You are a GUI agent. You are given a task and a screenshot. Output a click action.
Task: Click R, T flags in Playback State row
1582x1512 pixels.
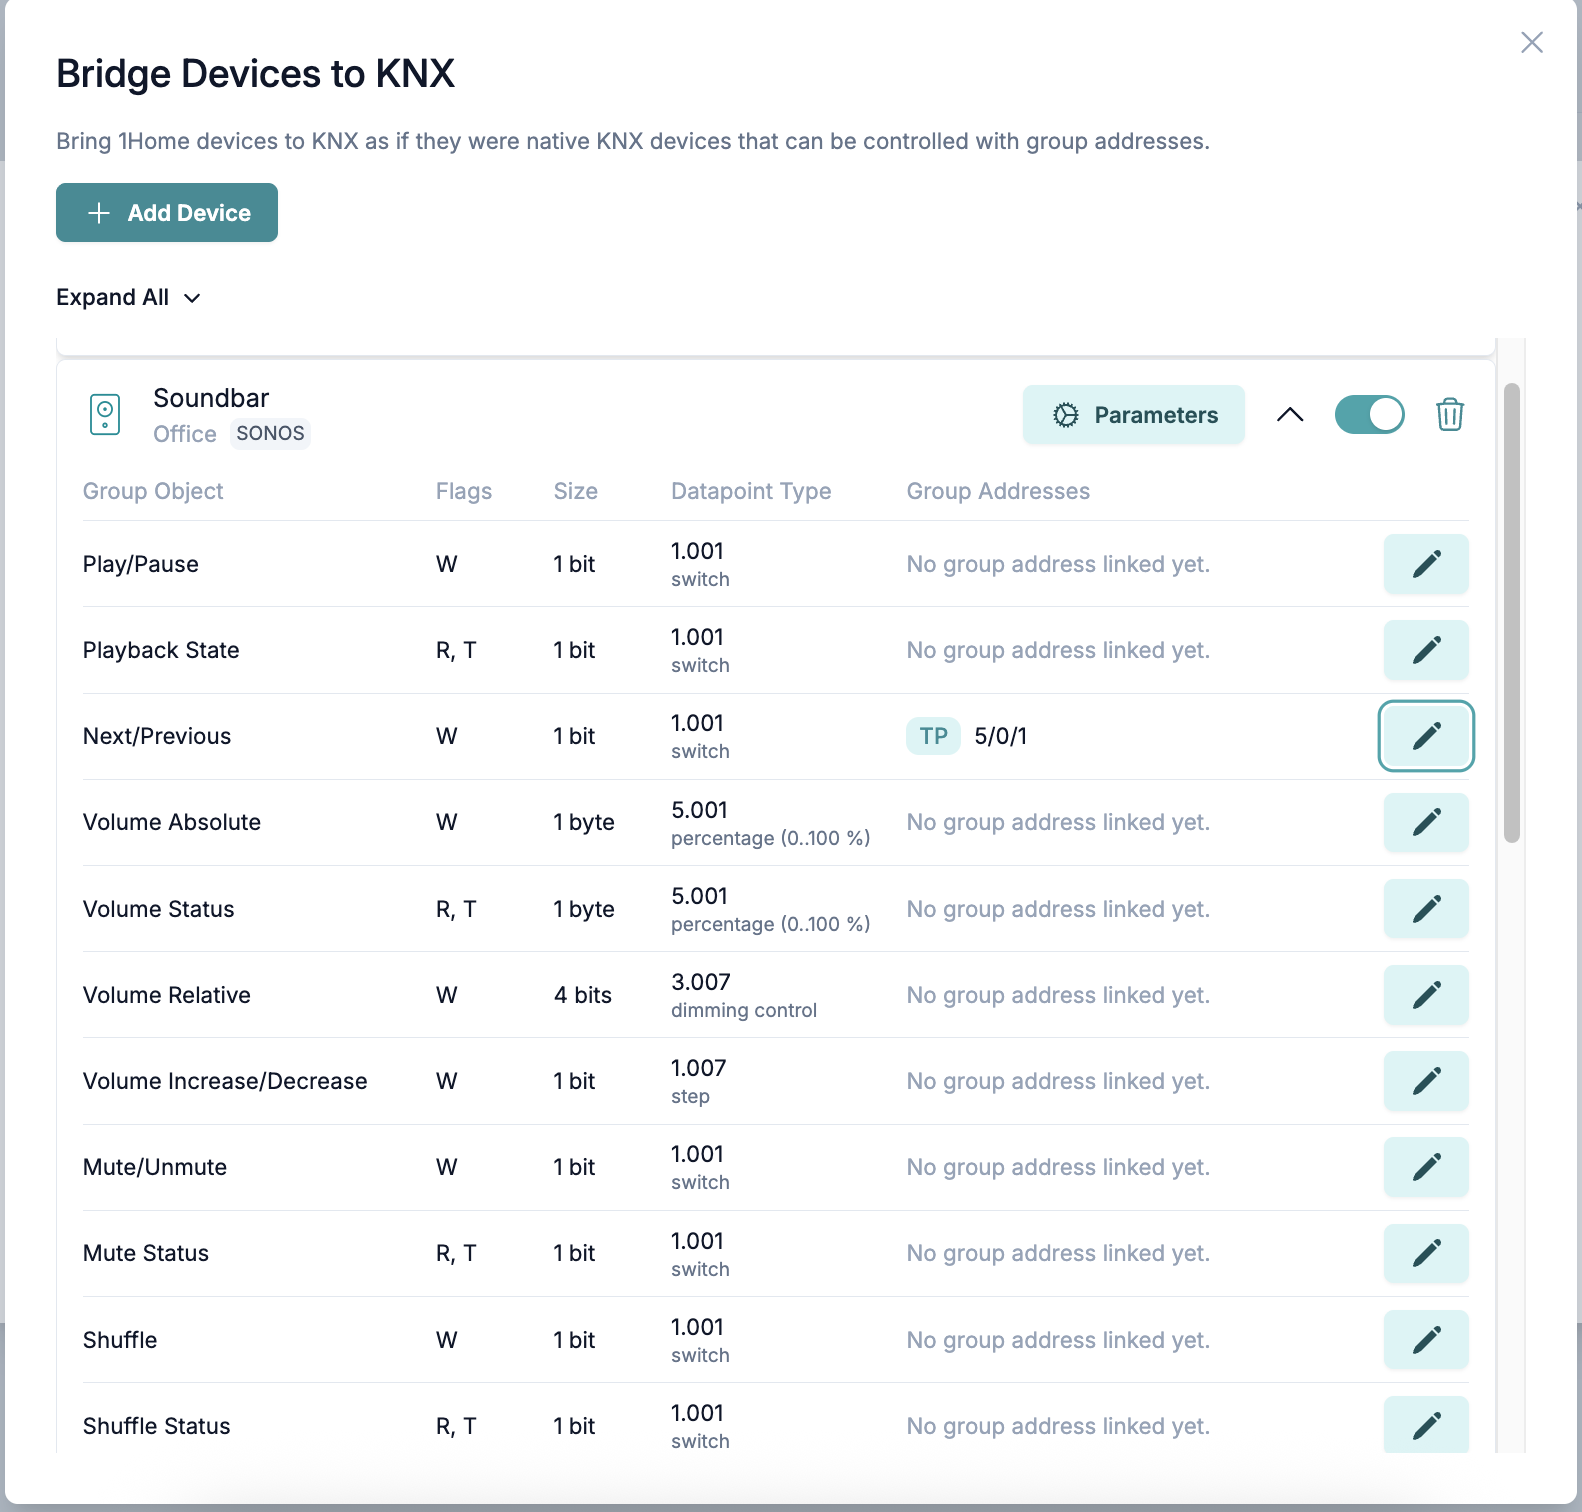[456, 650]
